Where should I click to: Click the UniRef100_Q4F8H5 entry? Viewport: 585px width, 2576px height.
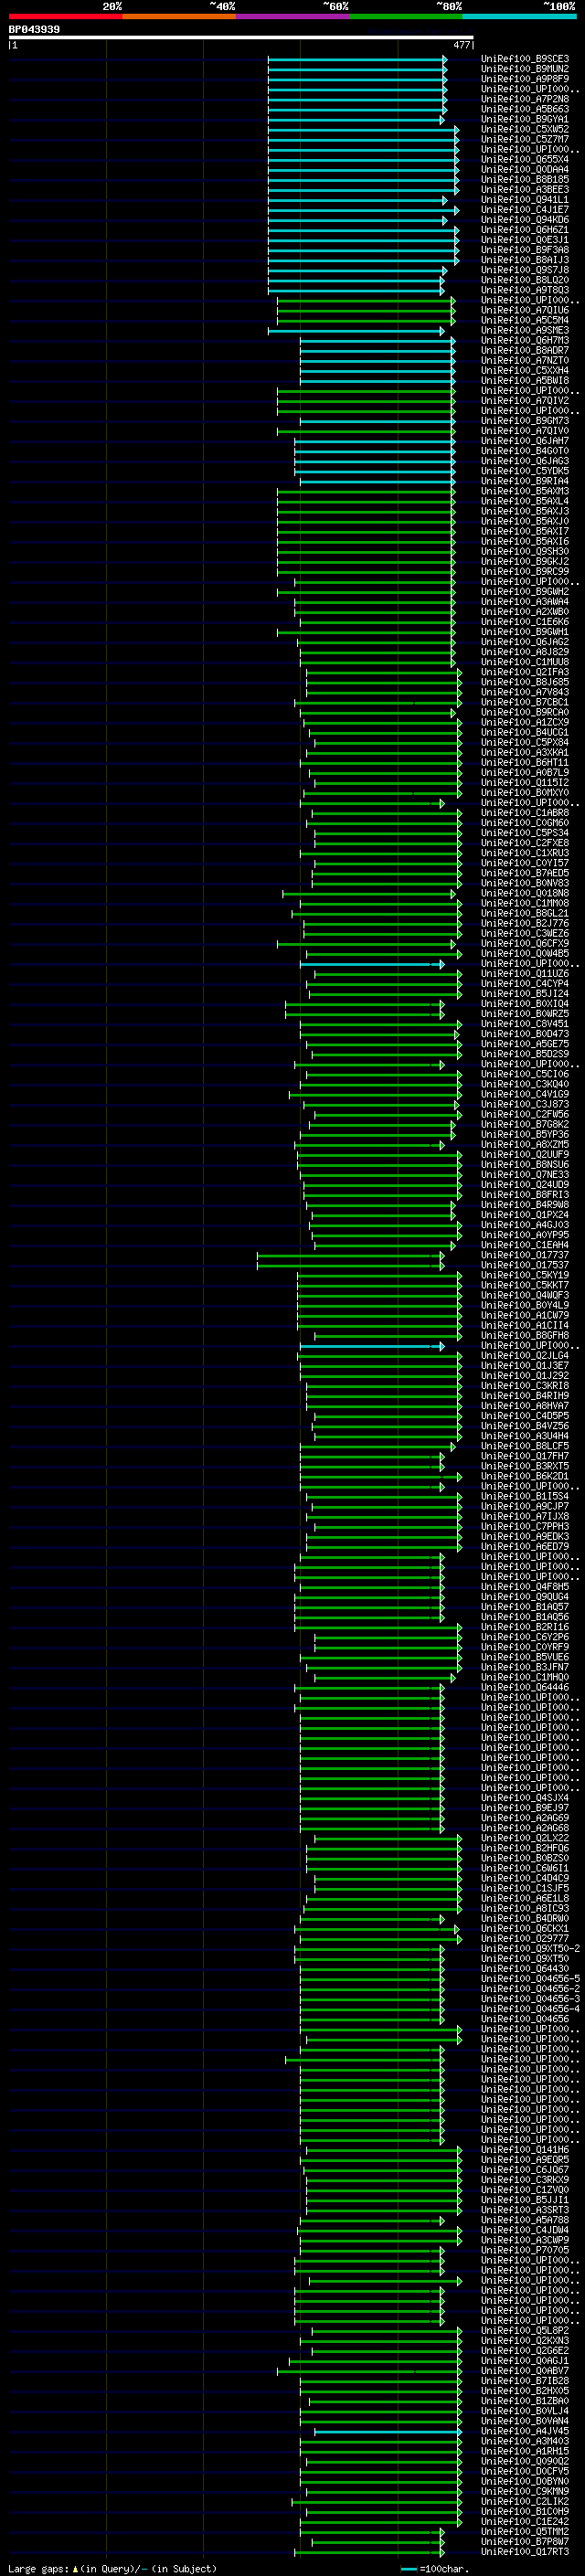tap(525, 1587)
